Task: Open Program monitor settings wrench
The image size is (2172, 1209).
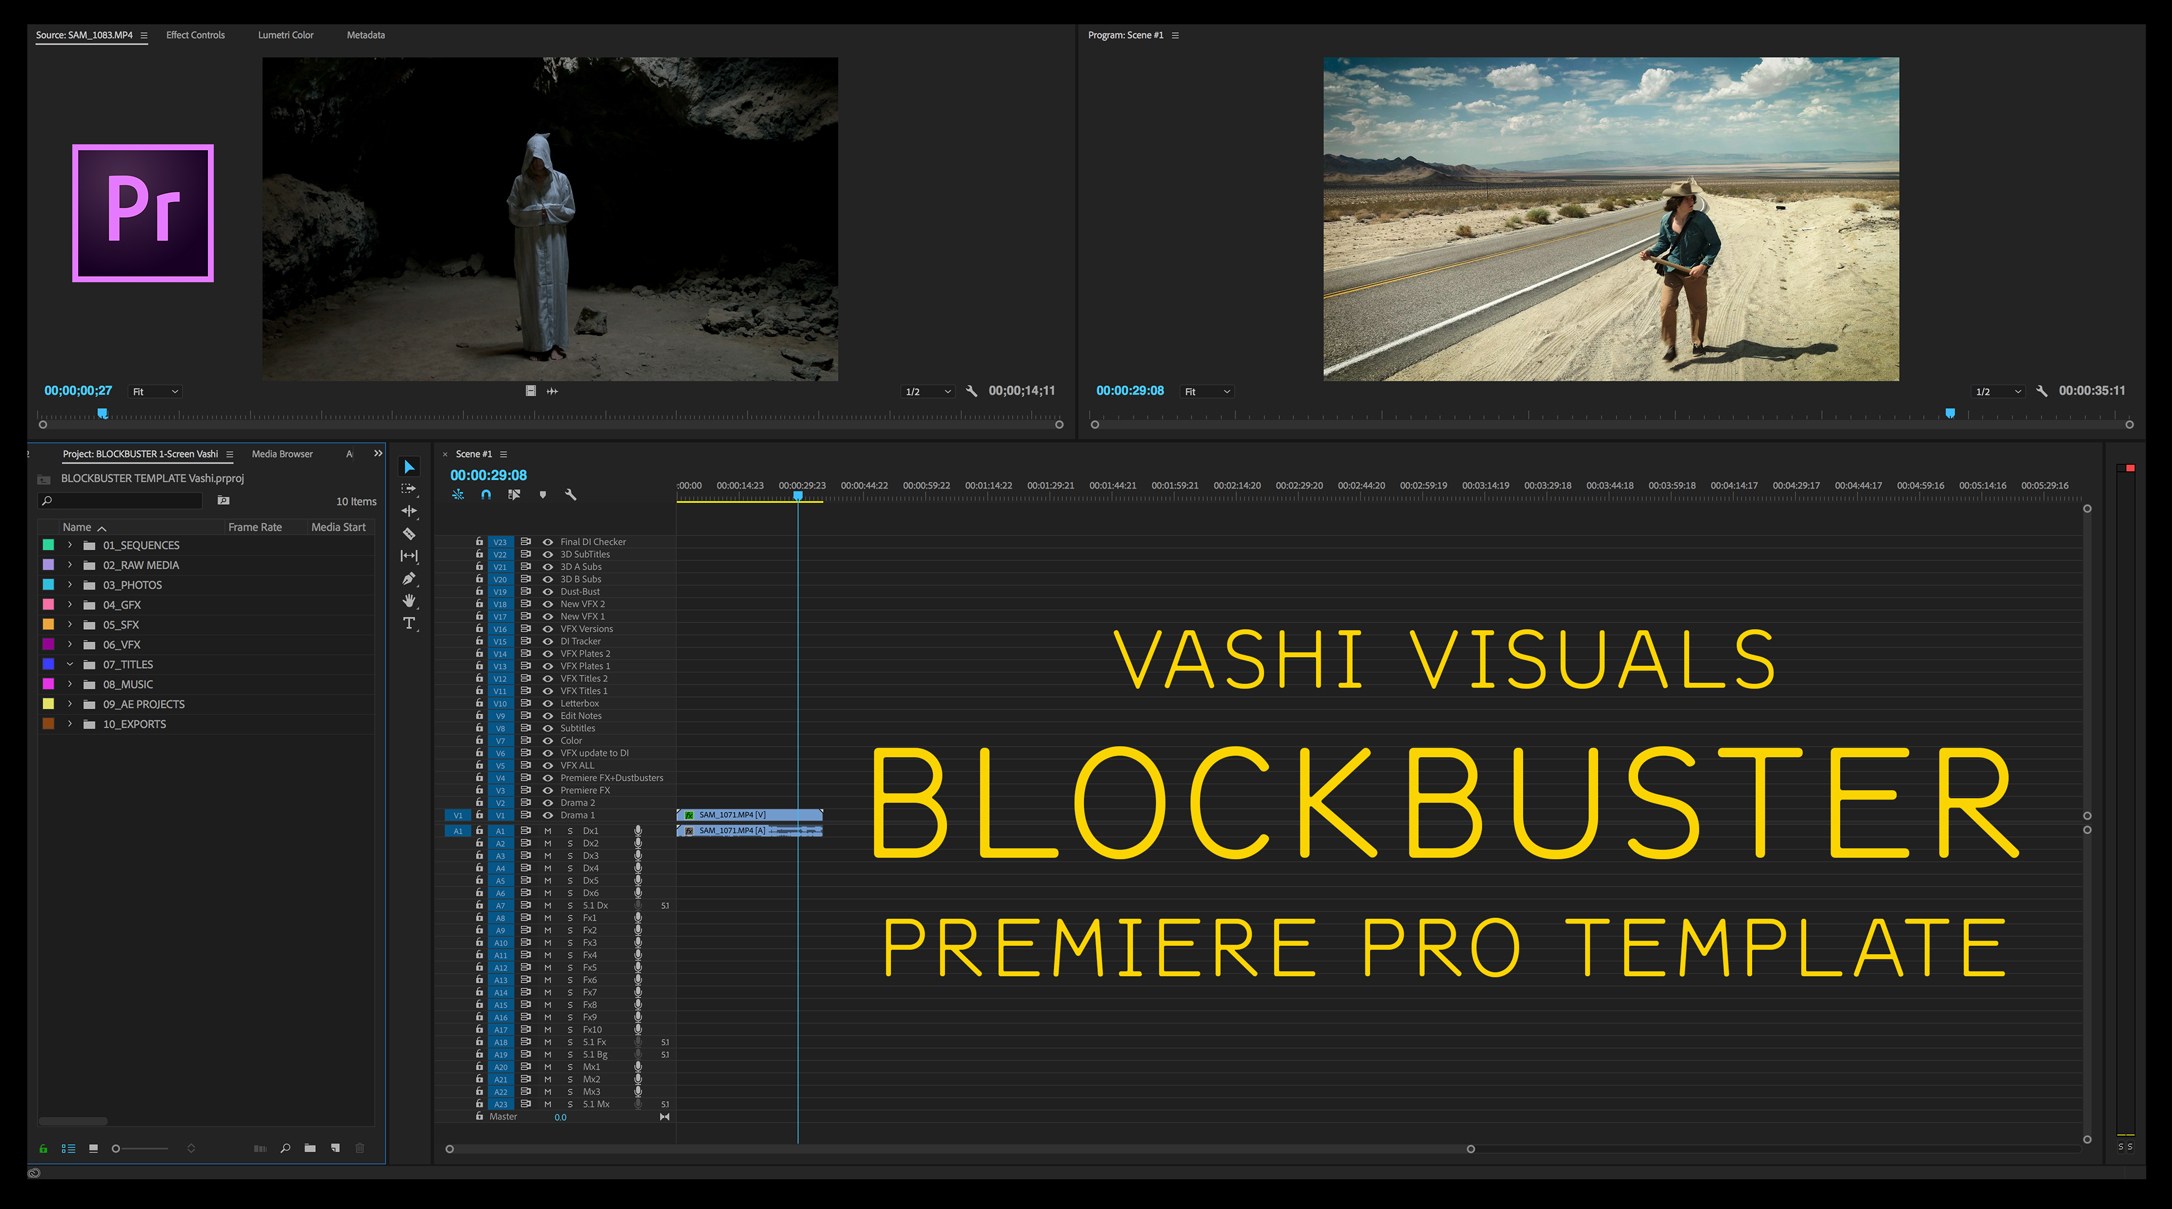Action: click(2041, 391)
